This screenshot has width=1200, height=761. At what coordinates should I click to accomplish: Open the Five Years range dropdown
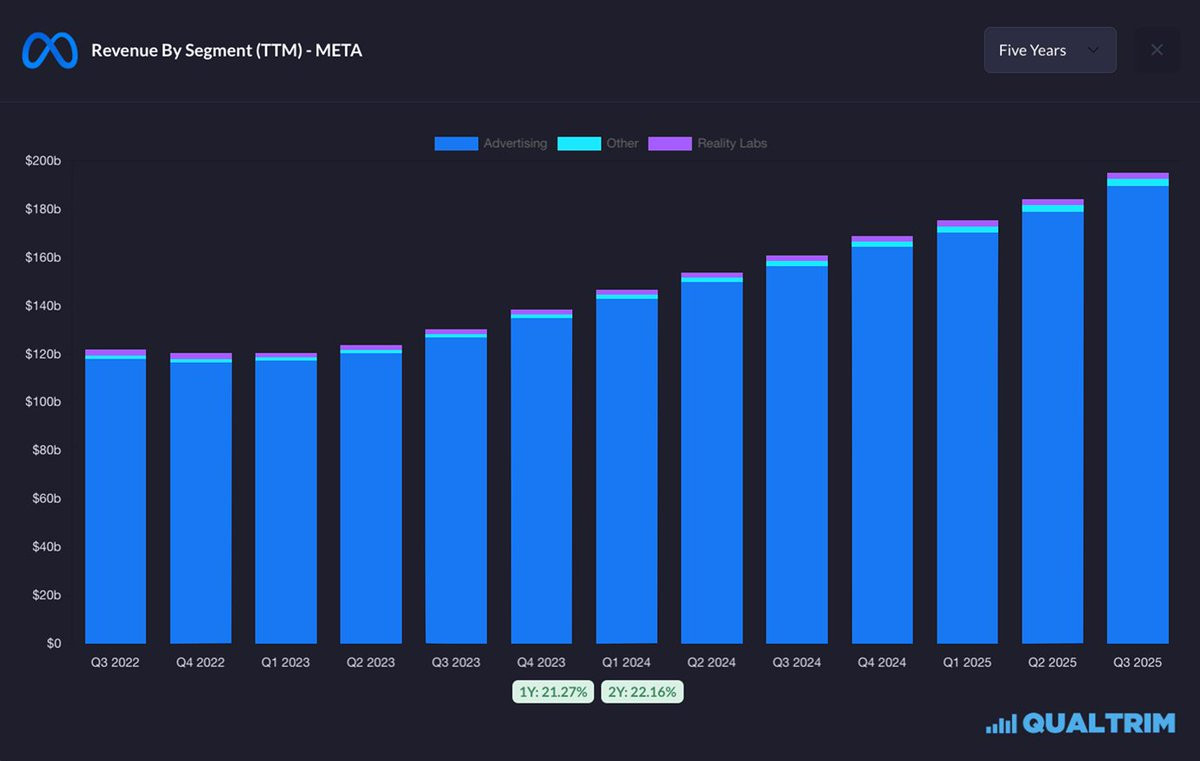tap(1050, 50)
